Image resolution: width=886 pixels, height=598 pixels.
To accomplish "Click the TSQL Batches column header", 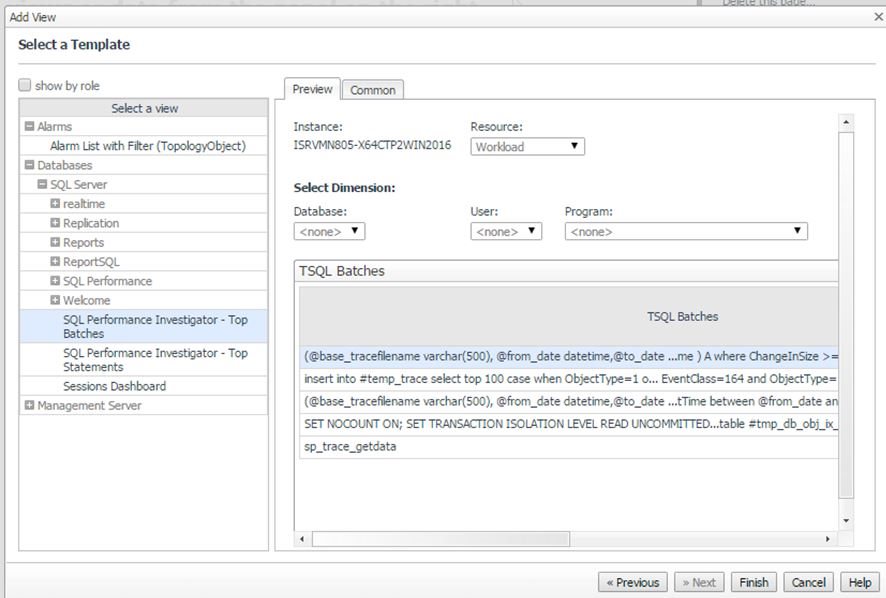I will 569,316.
